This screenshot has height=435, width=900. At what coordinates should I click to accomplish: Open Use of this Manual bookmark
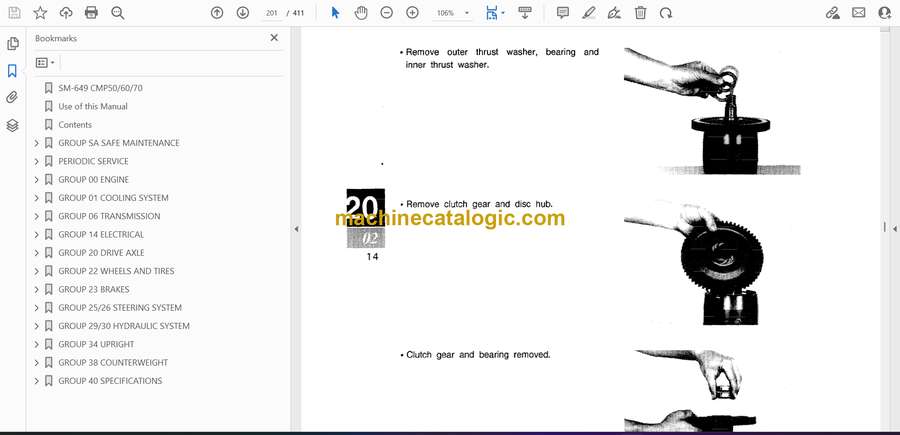pyautogui.click(x=93, y=106)
